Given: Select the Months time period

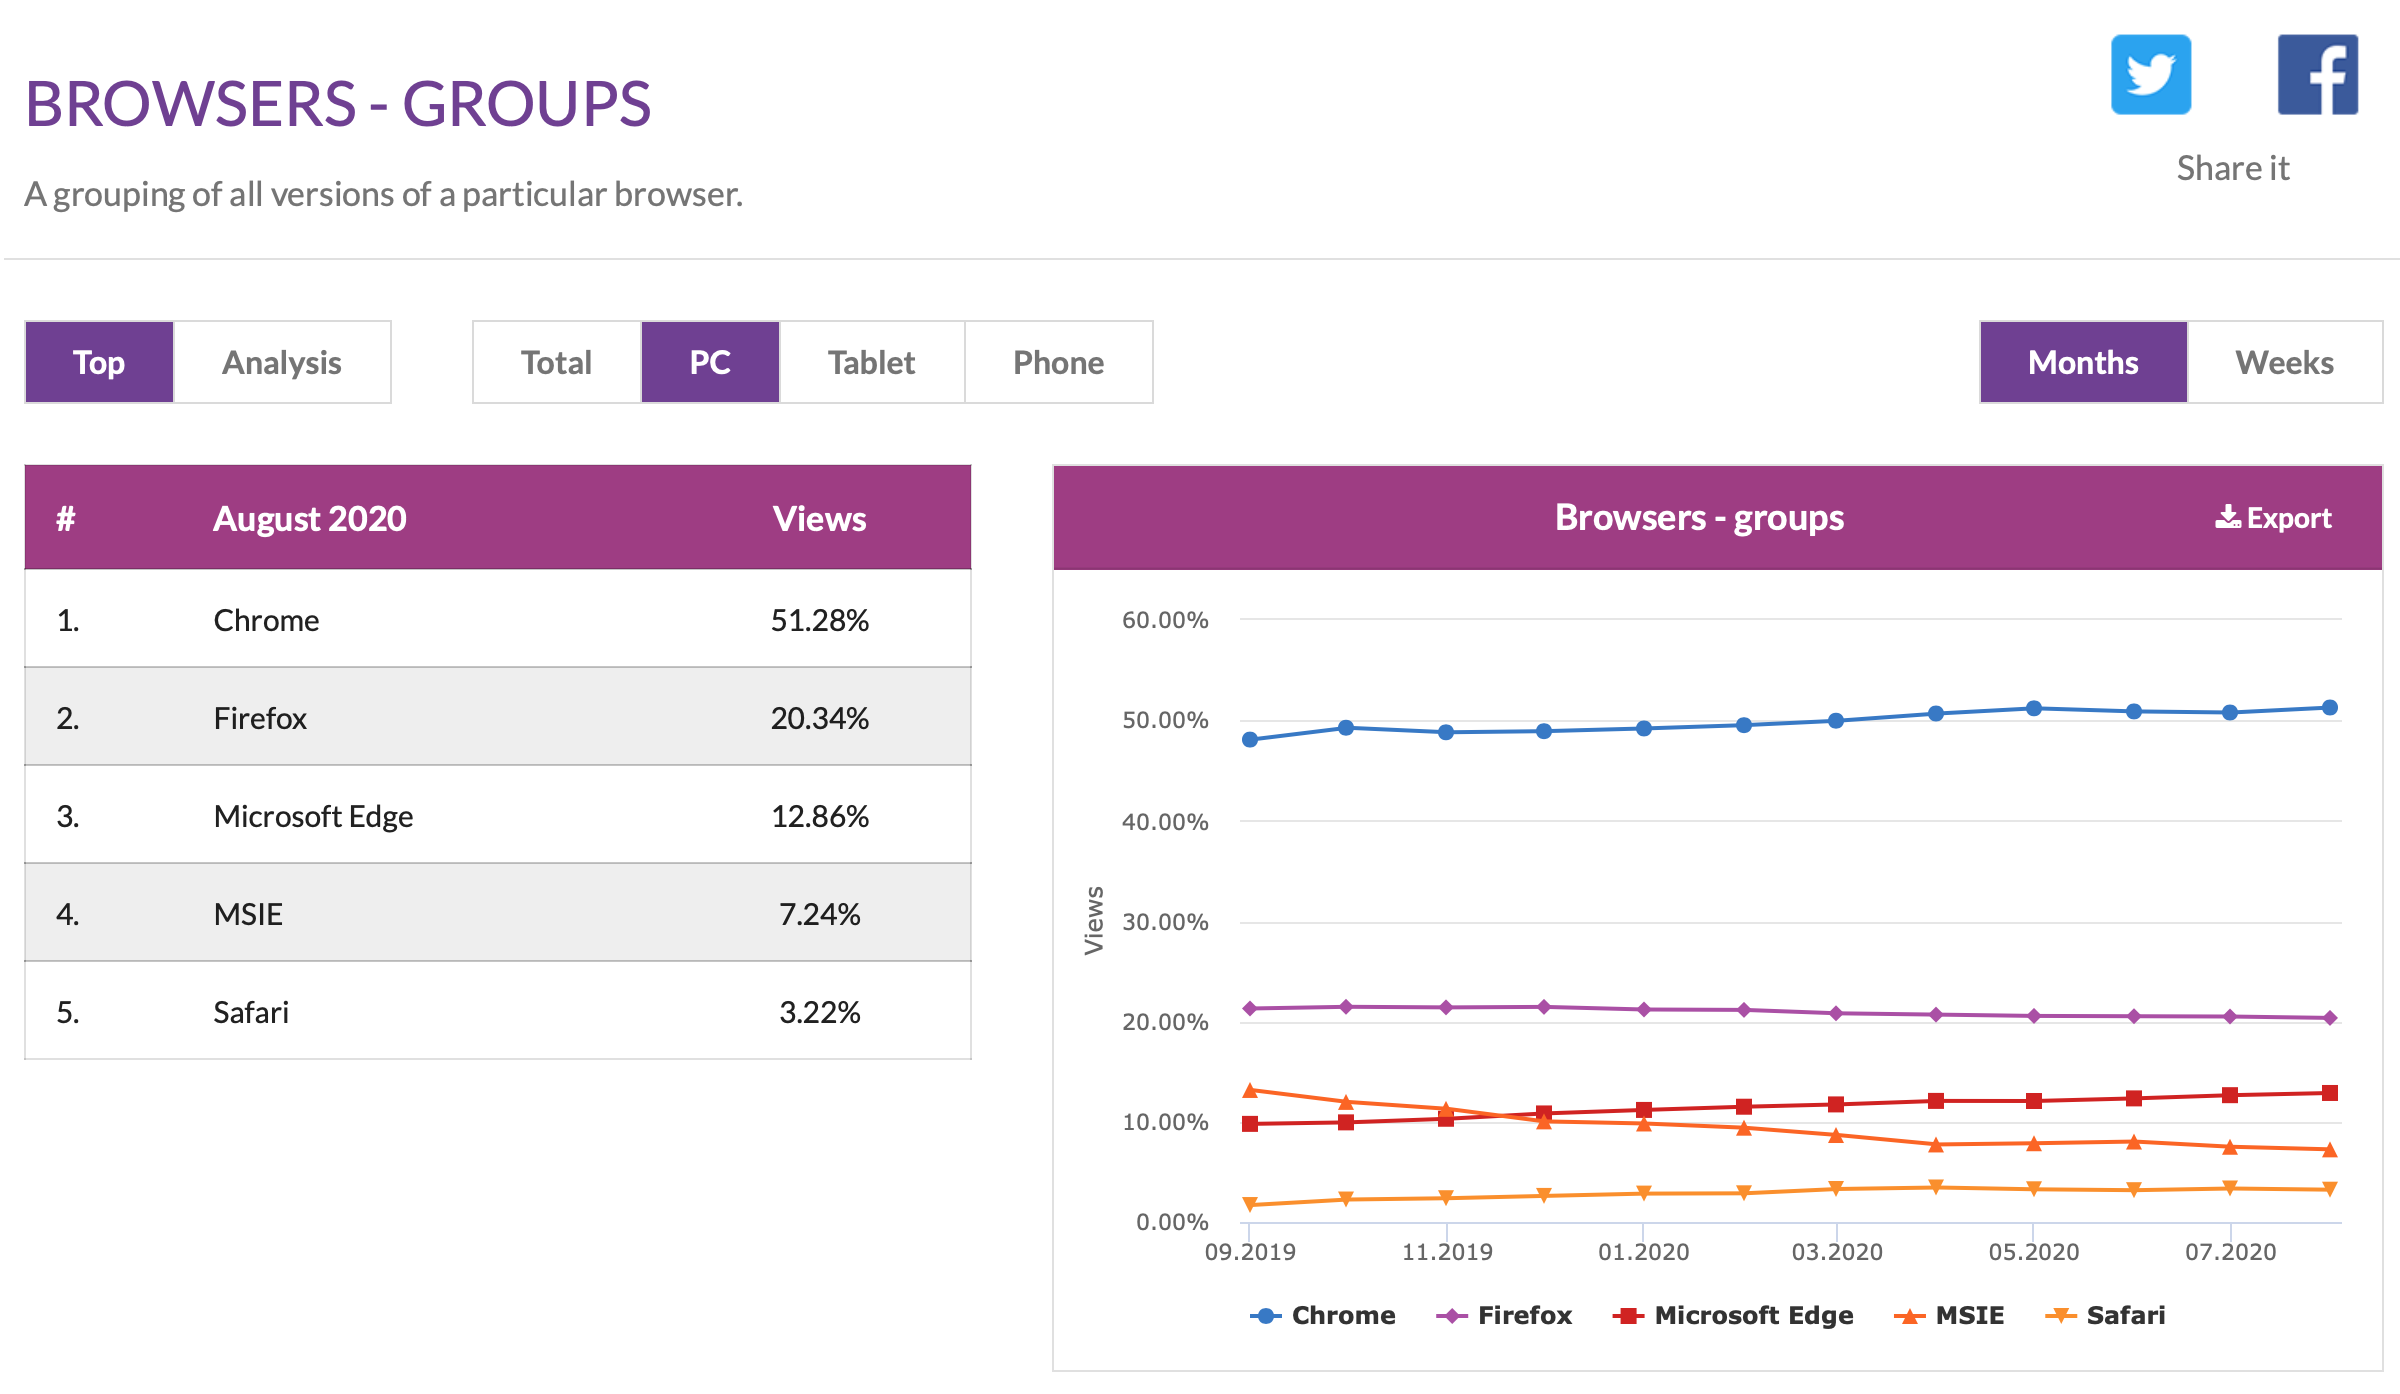Looking at the screenshot, I should tap(2083, 362).
